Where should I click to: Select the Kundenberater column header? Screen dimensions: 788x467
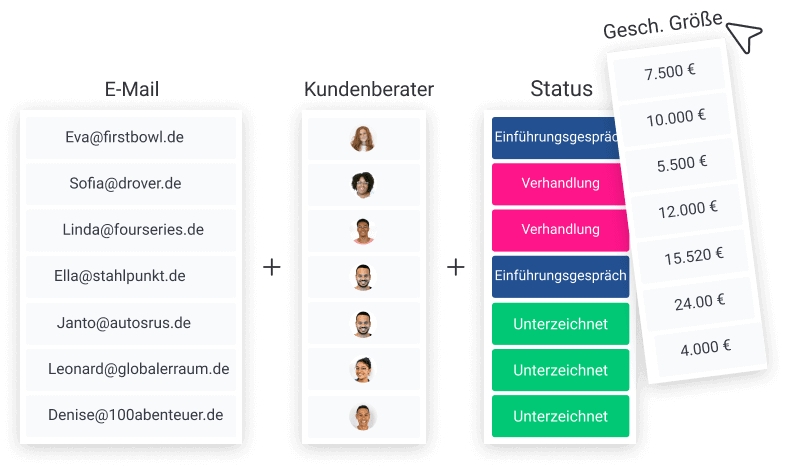pos(368,90)
